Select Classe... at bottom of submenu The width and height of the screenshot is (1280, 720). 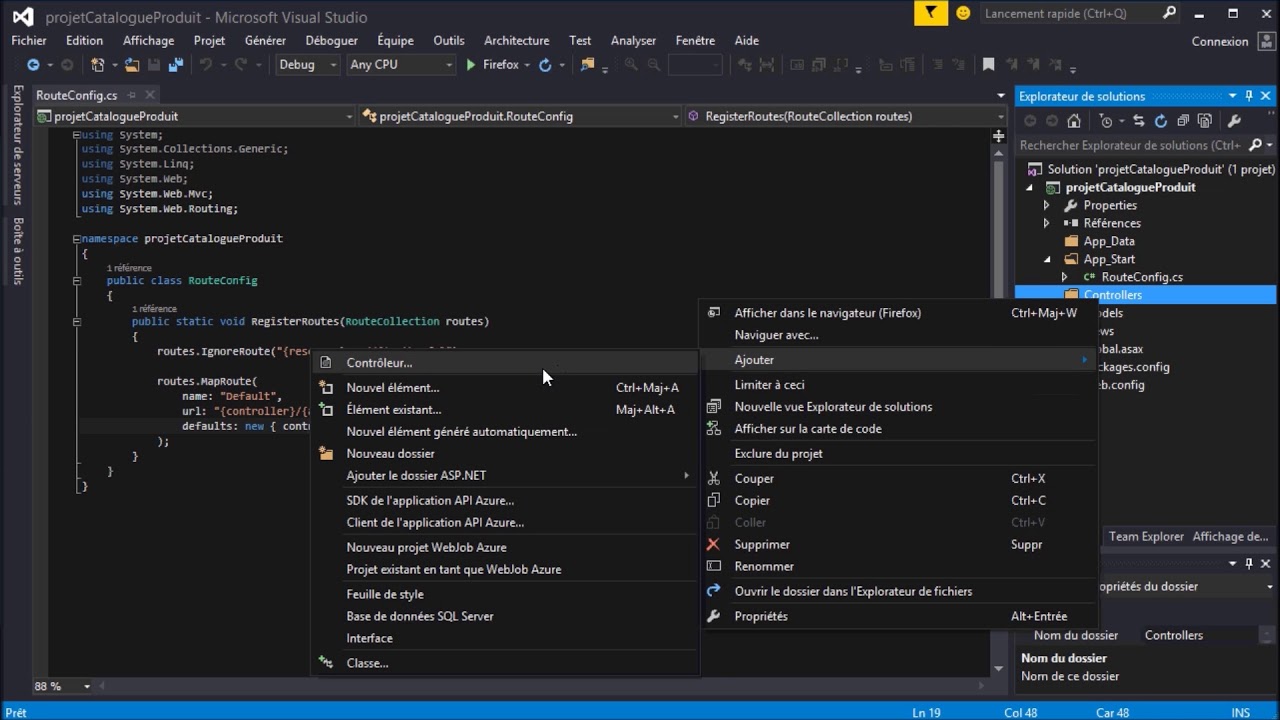click(506, 663)
